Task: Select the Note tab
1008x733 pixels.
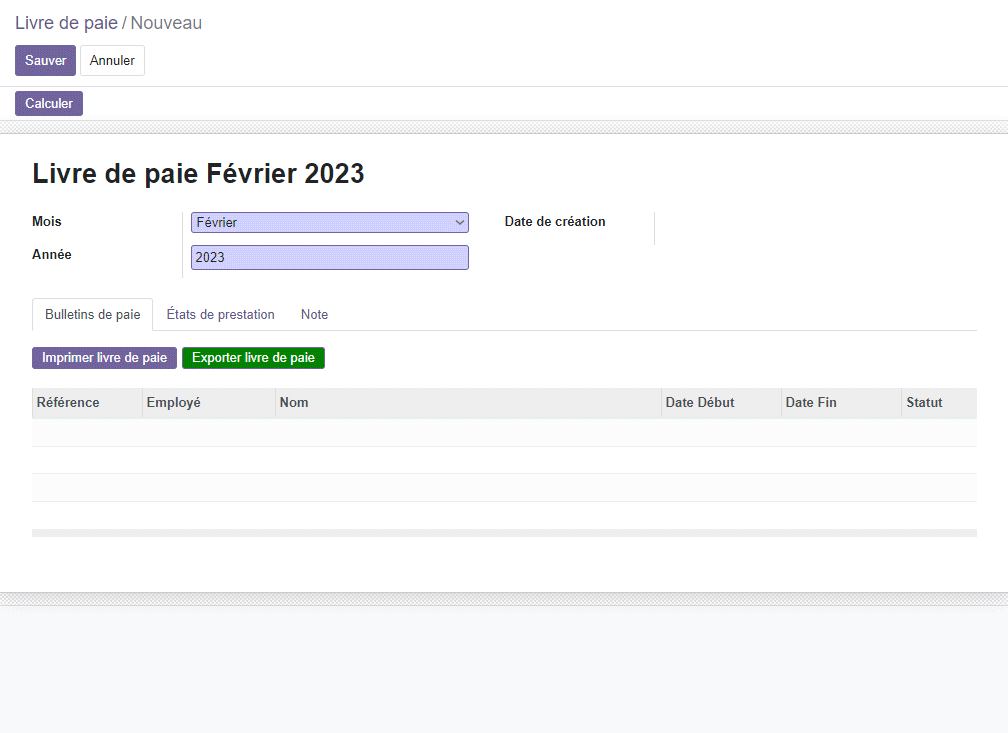Action: point(314,314)
